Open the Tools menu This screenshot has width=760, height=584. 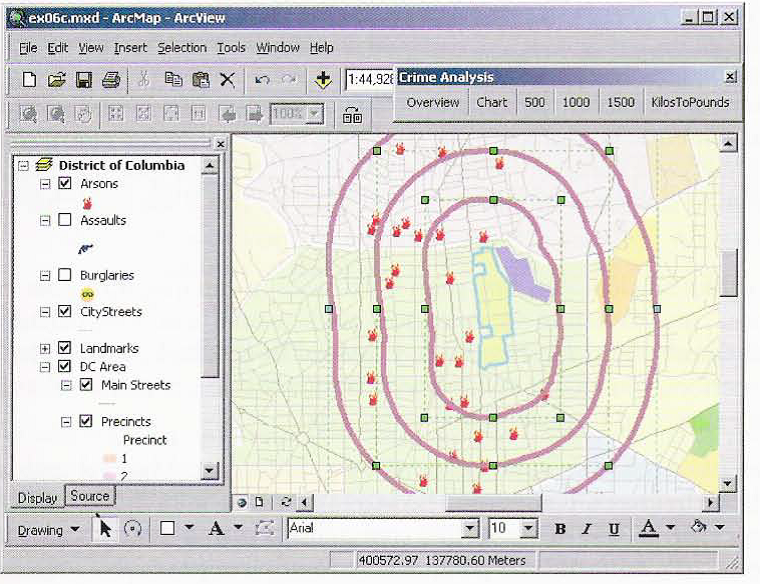pos(231,47)
